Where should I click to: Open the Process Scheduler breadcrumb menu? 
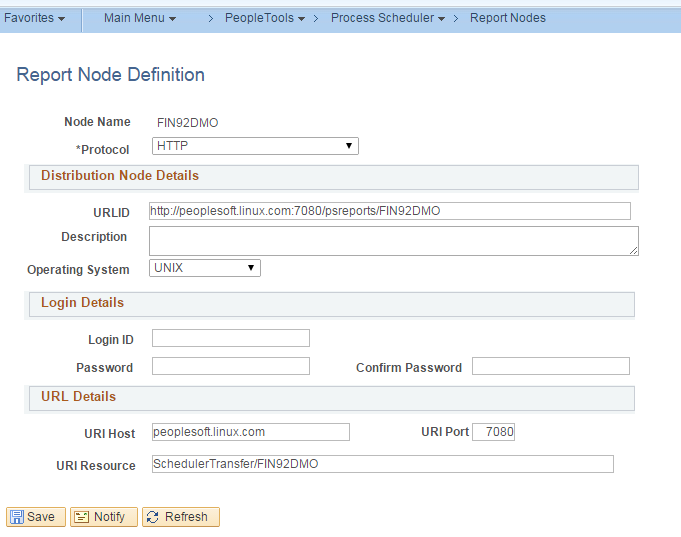(x=388, y=18)
